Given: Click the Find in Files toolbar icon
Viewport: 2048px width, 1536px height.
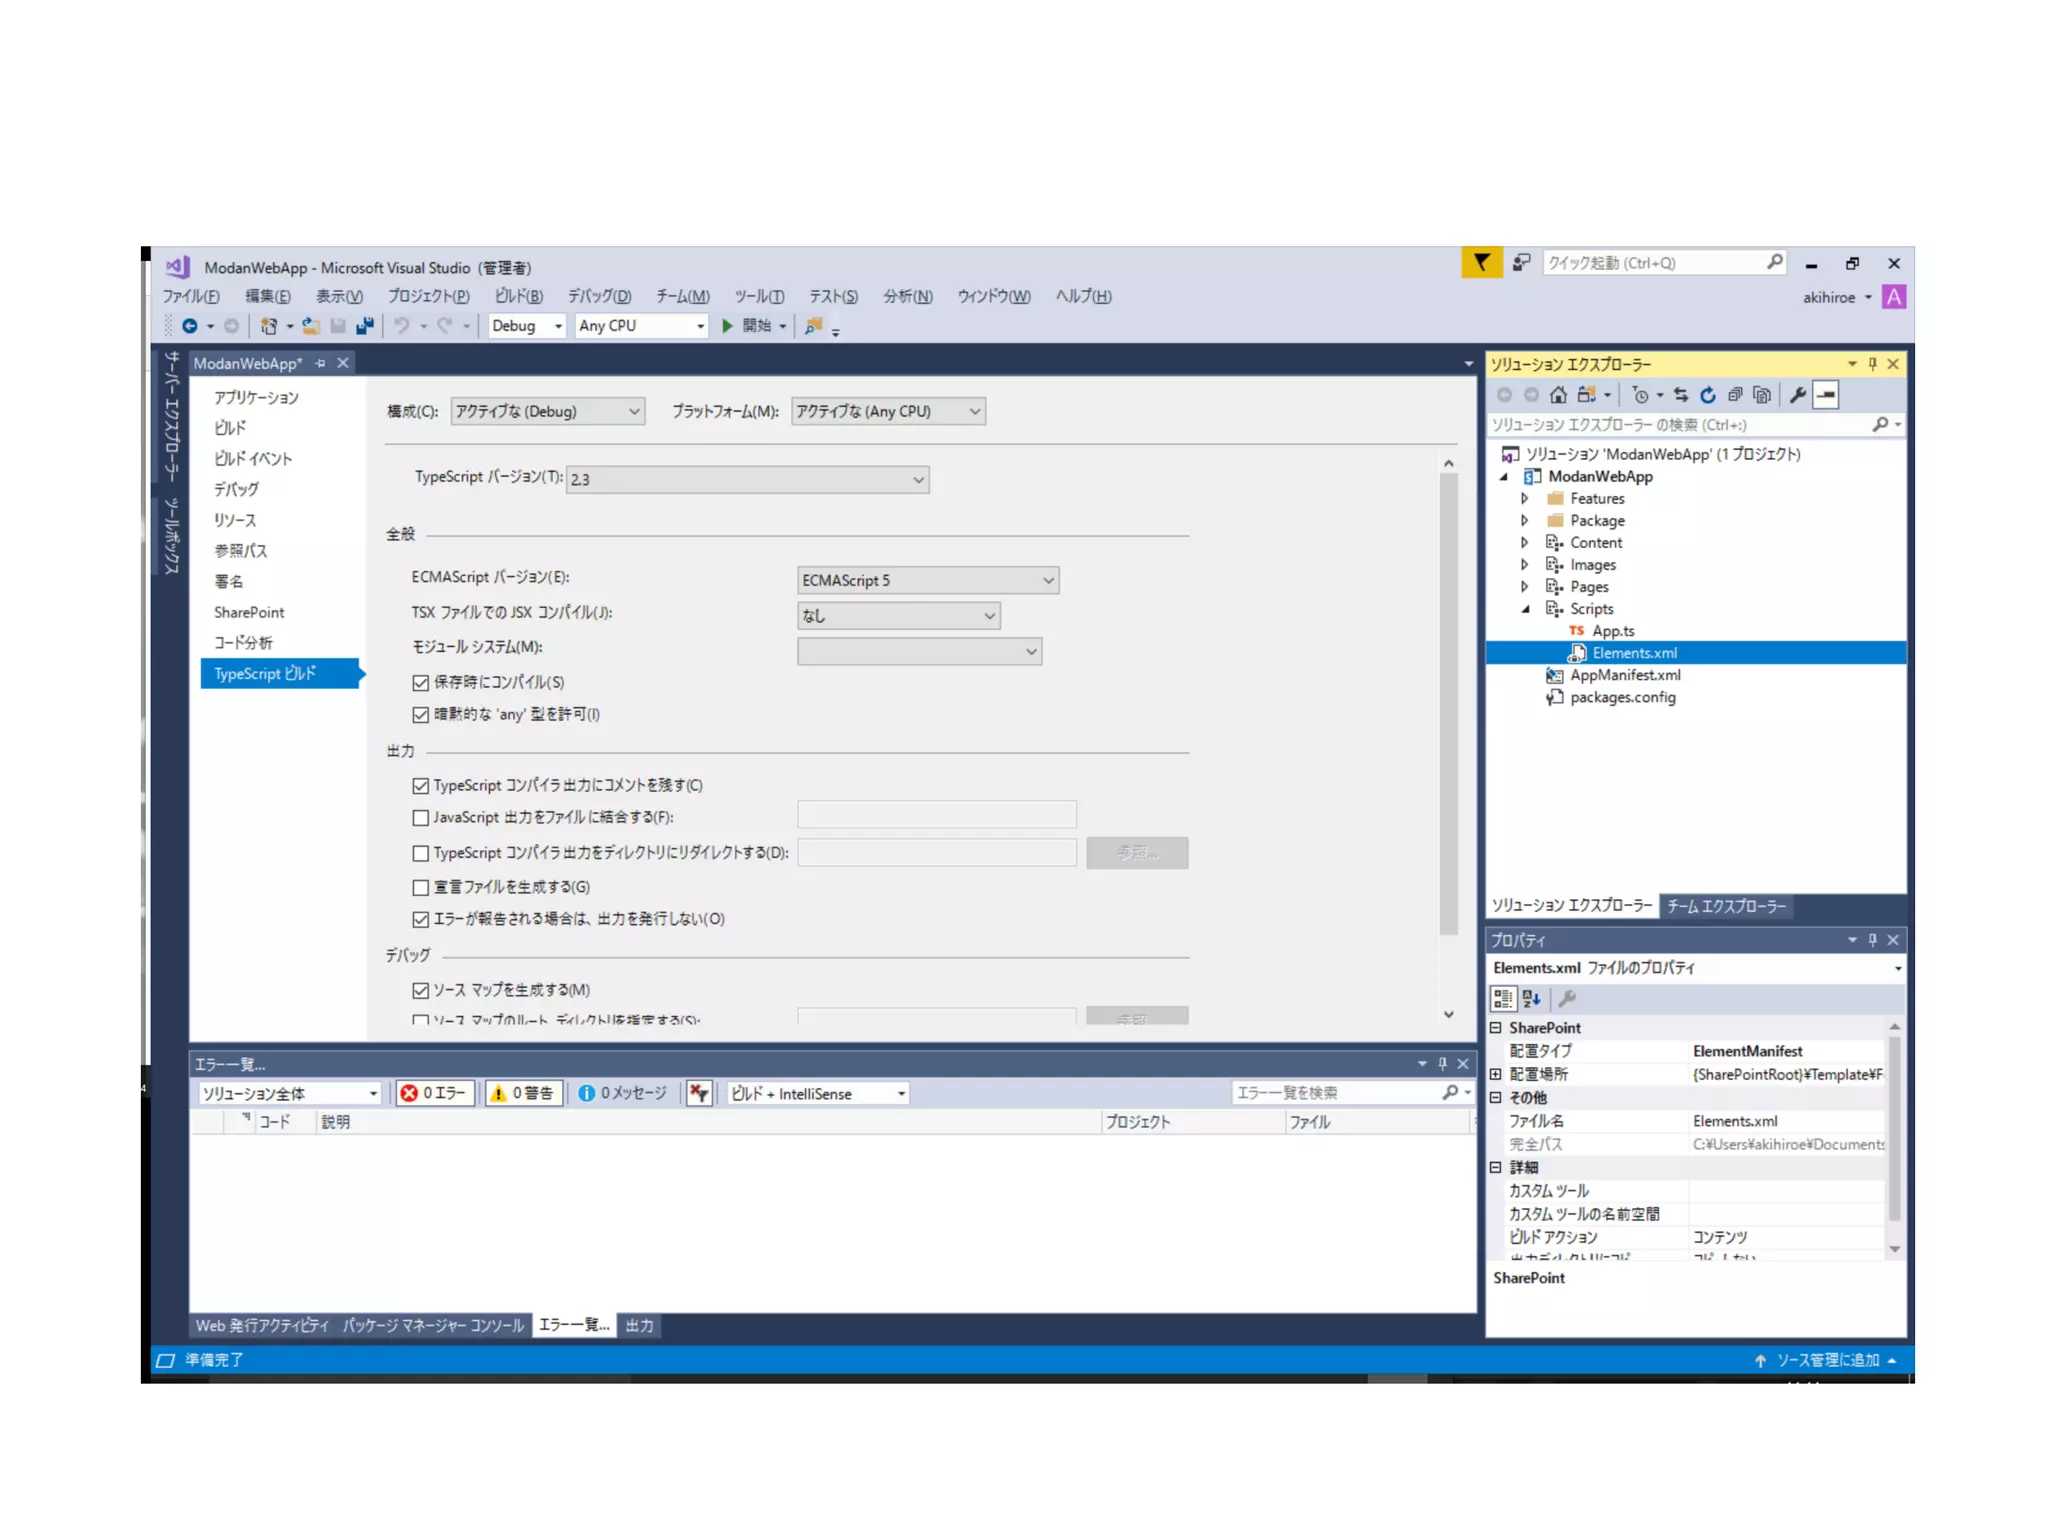Looking at the screenshot, I should pos(814,326).
